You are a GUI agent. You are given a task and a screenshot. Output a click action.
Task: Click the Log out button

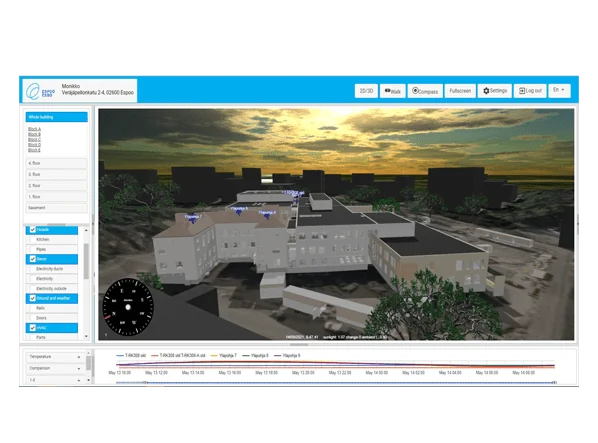530,91
